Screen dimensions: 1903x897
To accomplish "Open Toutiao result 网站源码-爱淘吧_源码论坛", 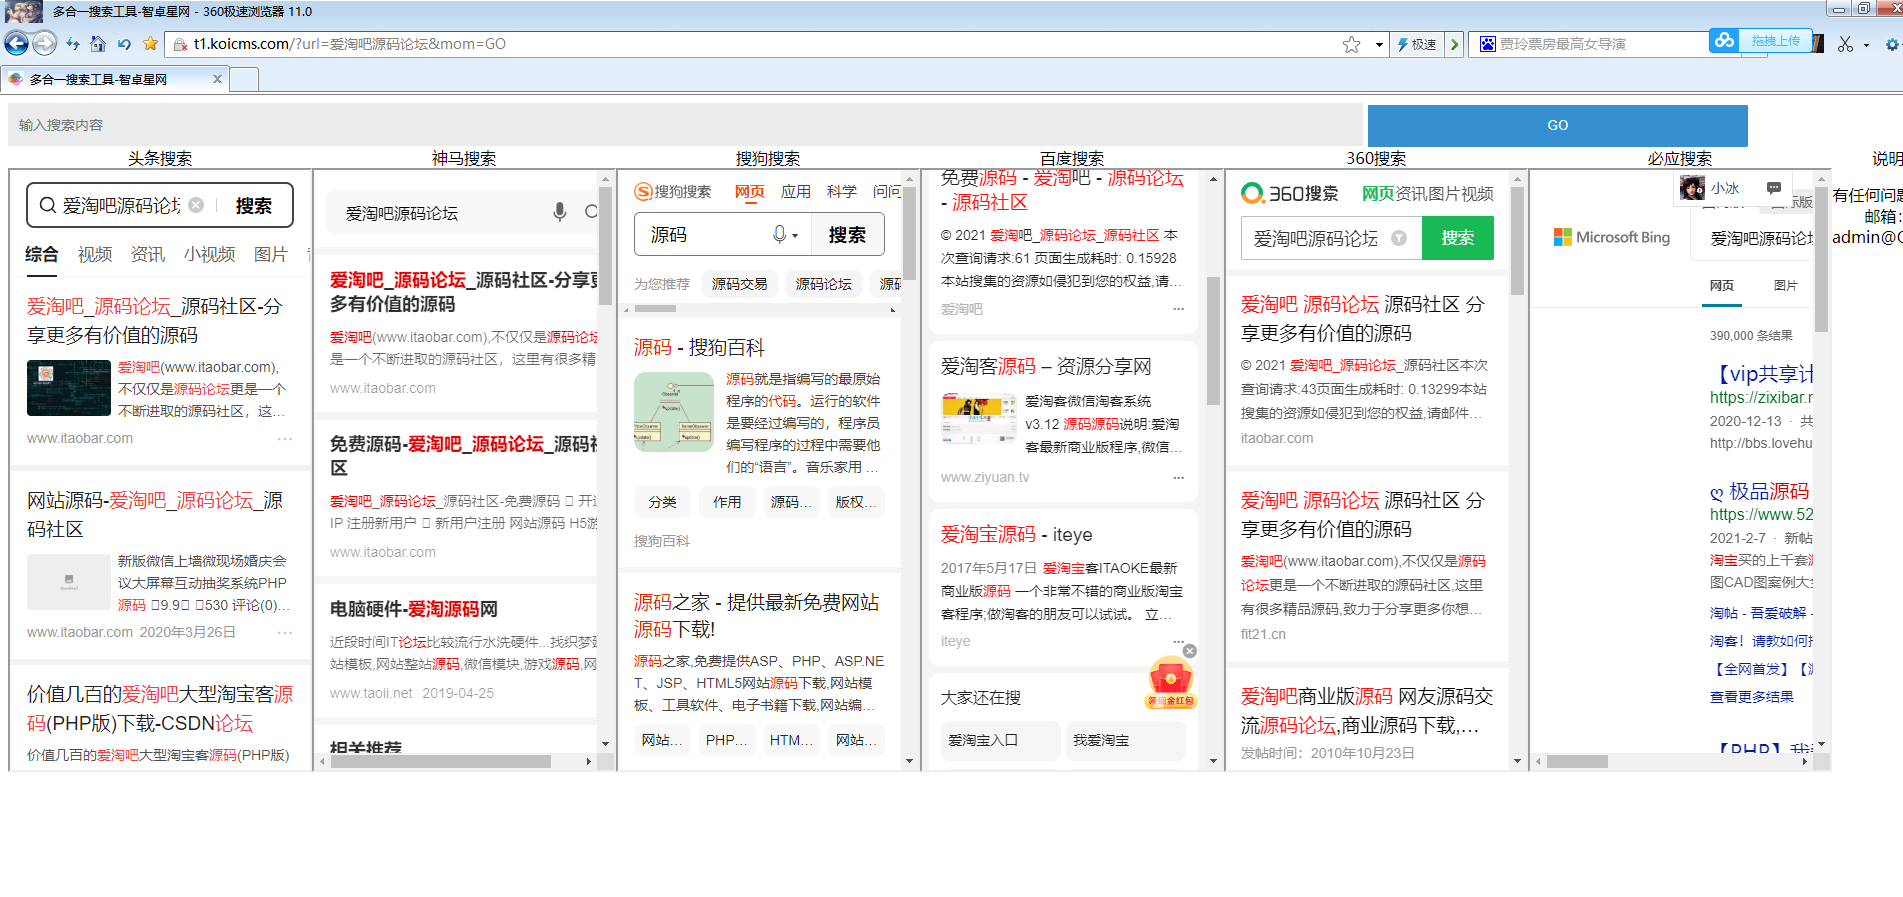I will (x=155, y=514).
